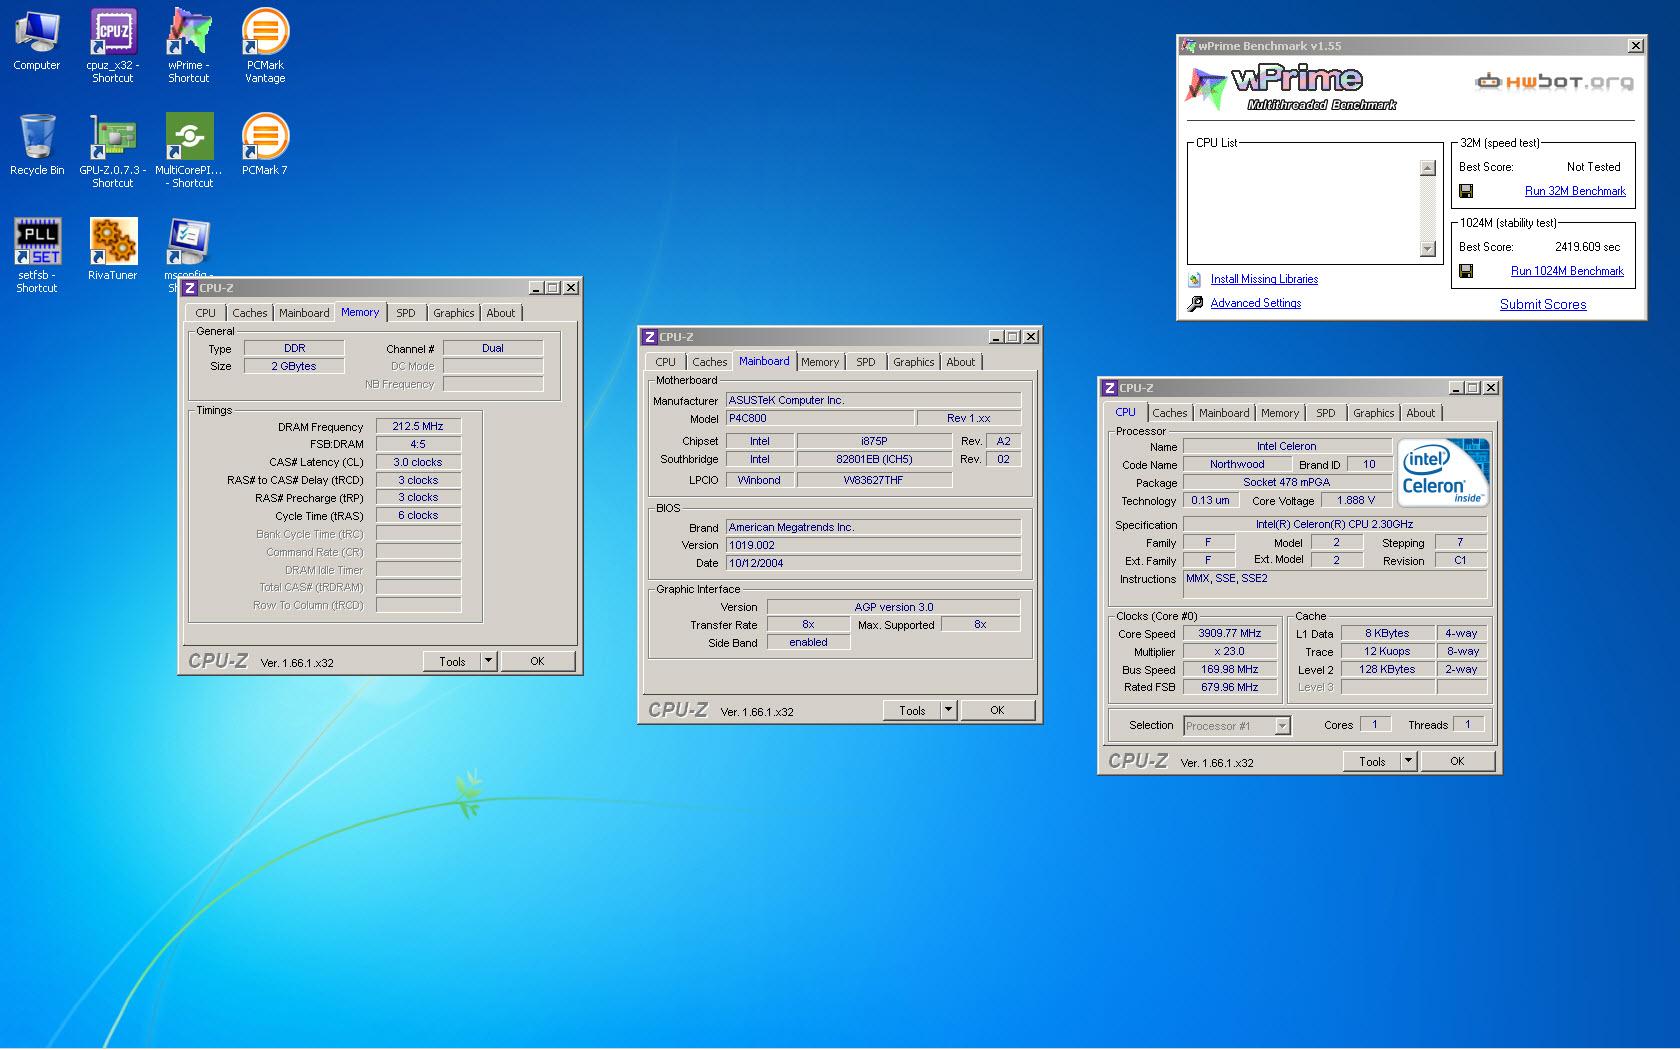Select the msconfig shortcut icon

point(189,245)
